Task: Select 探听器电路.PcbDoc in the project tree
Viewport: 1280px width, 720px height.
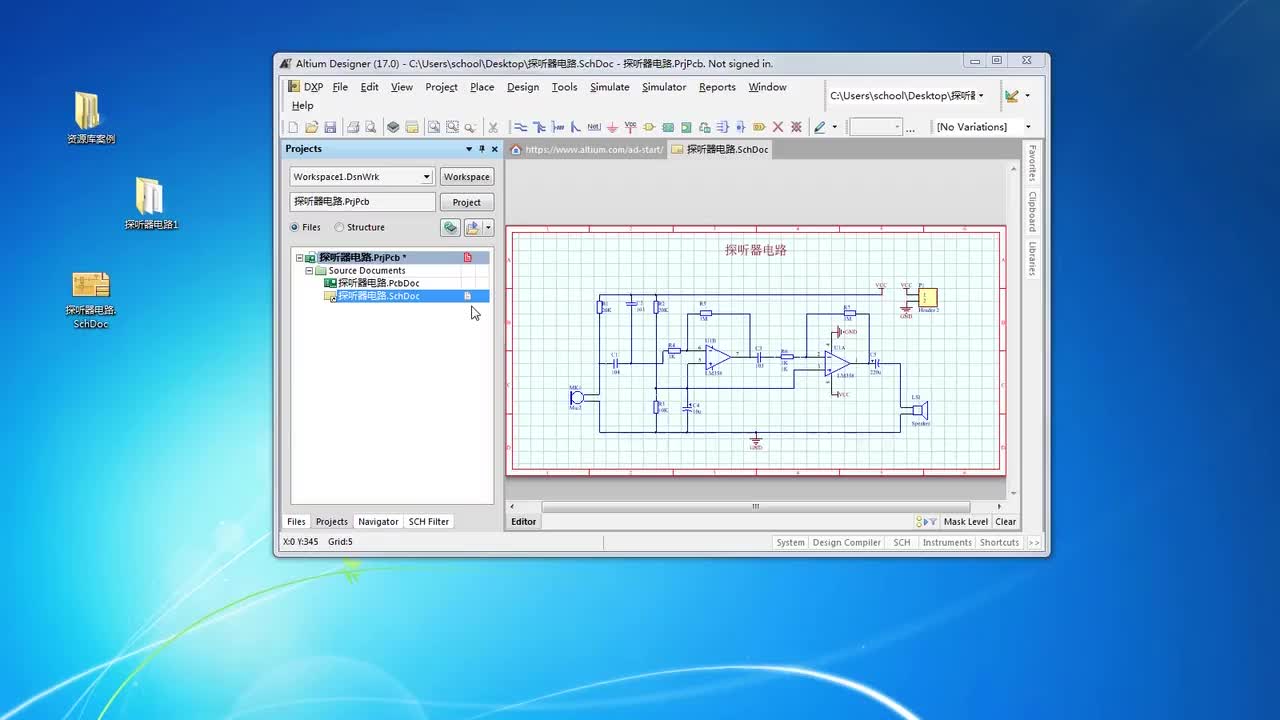Action: (x=378, y=283)
